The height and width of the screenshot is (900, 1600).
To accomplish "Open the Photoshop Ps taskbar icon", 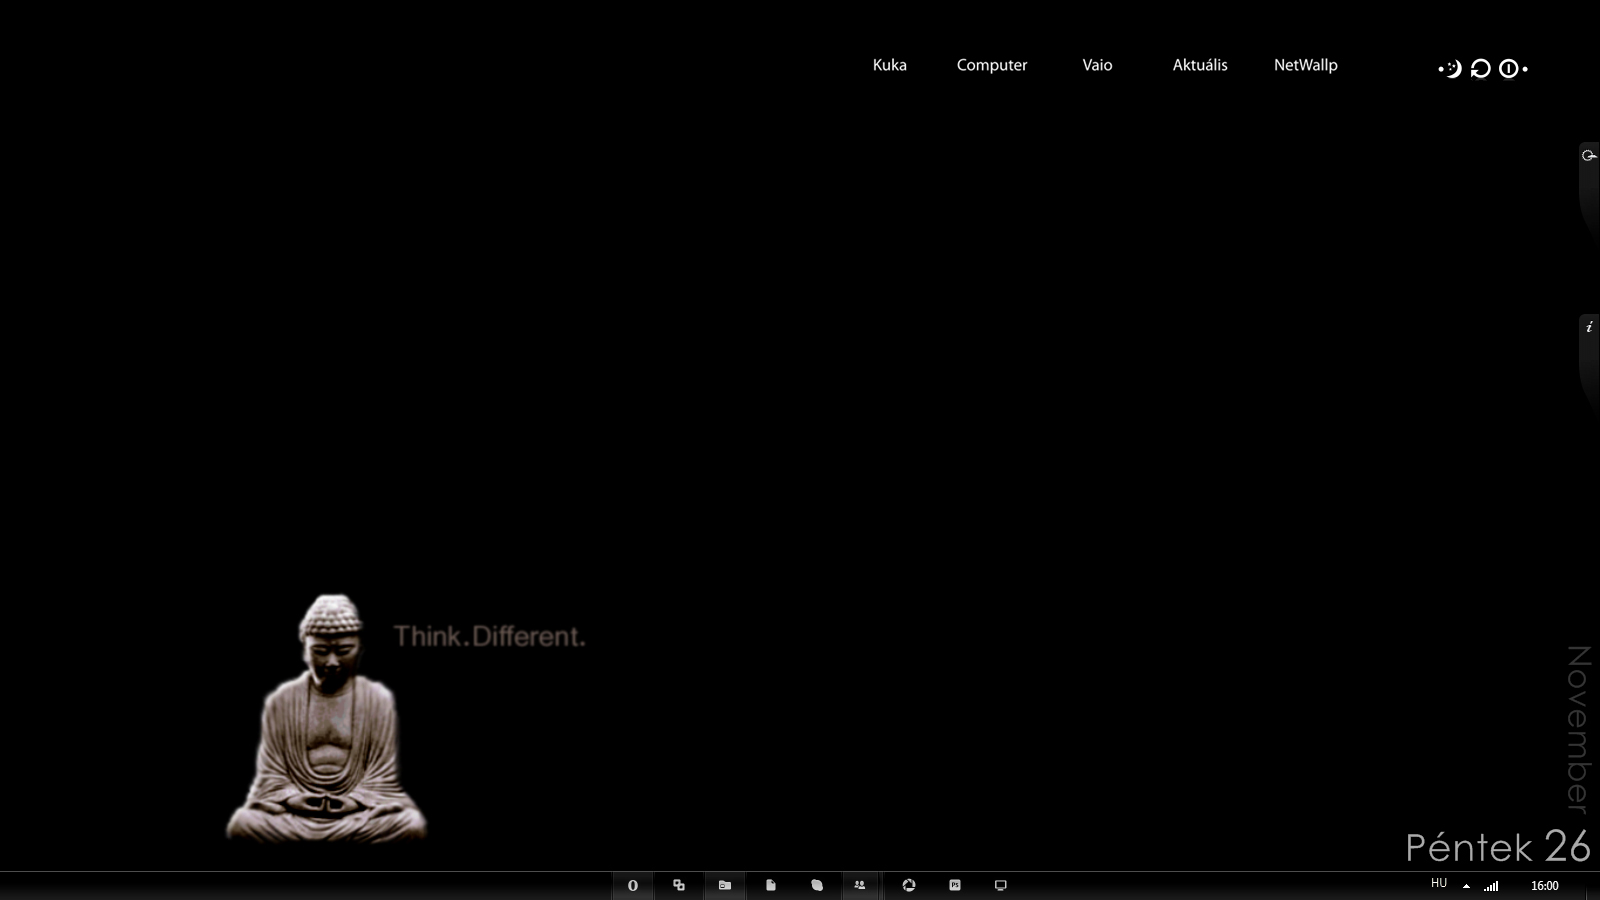I will pyautogui.click(x=955, y=885).
